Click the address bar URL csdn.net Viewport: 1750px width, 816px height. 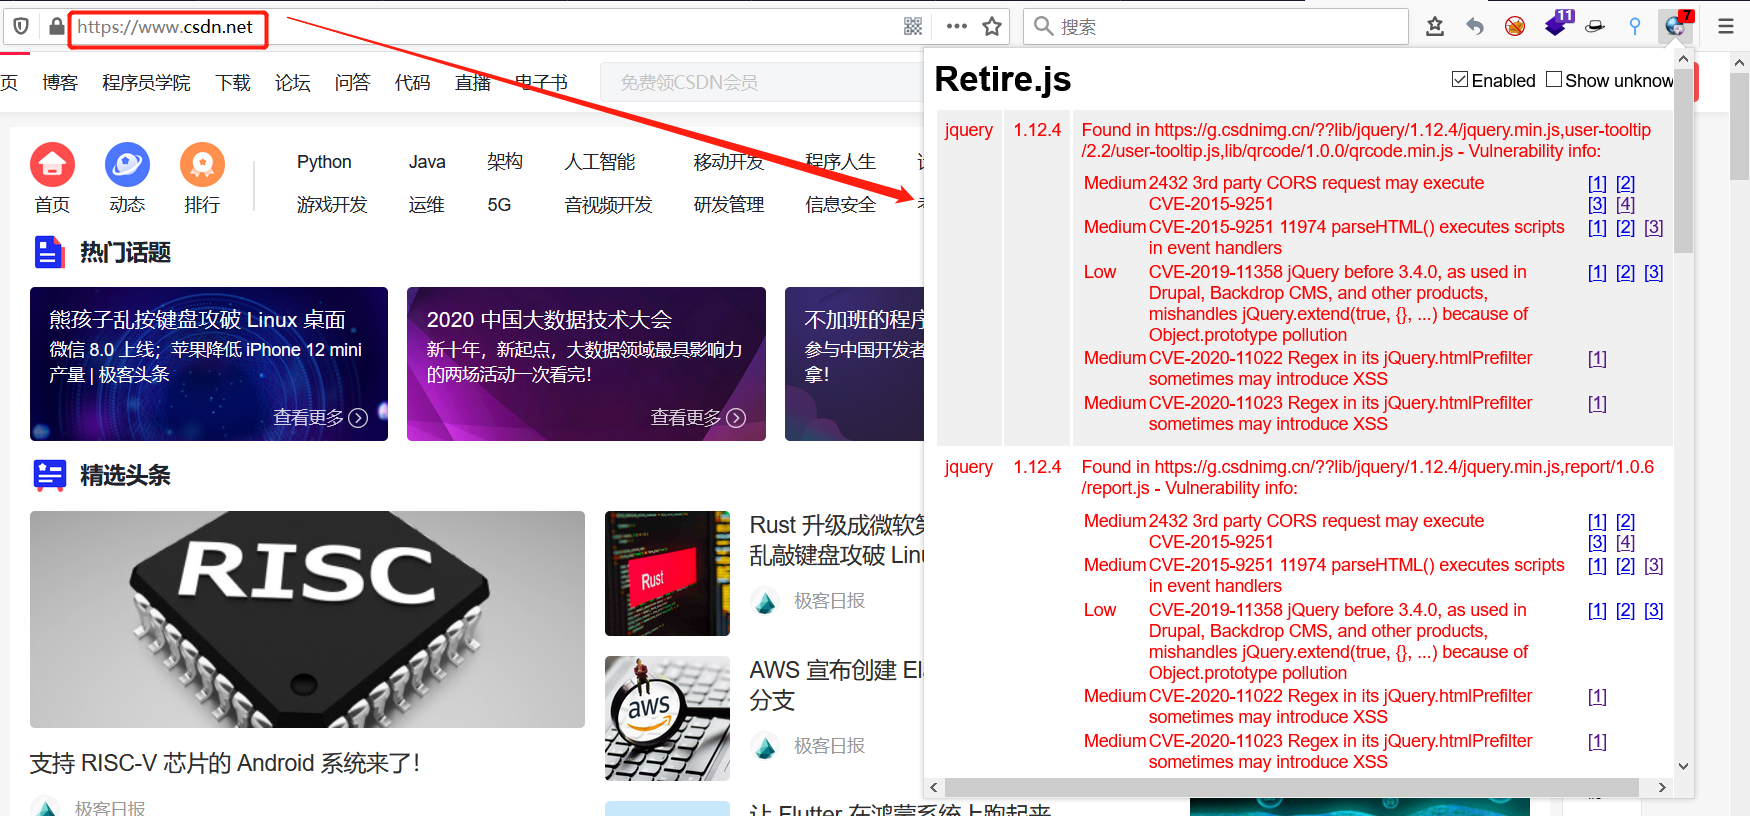[x=165, y=27]
